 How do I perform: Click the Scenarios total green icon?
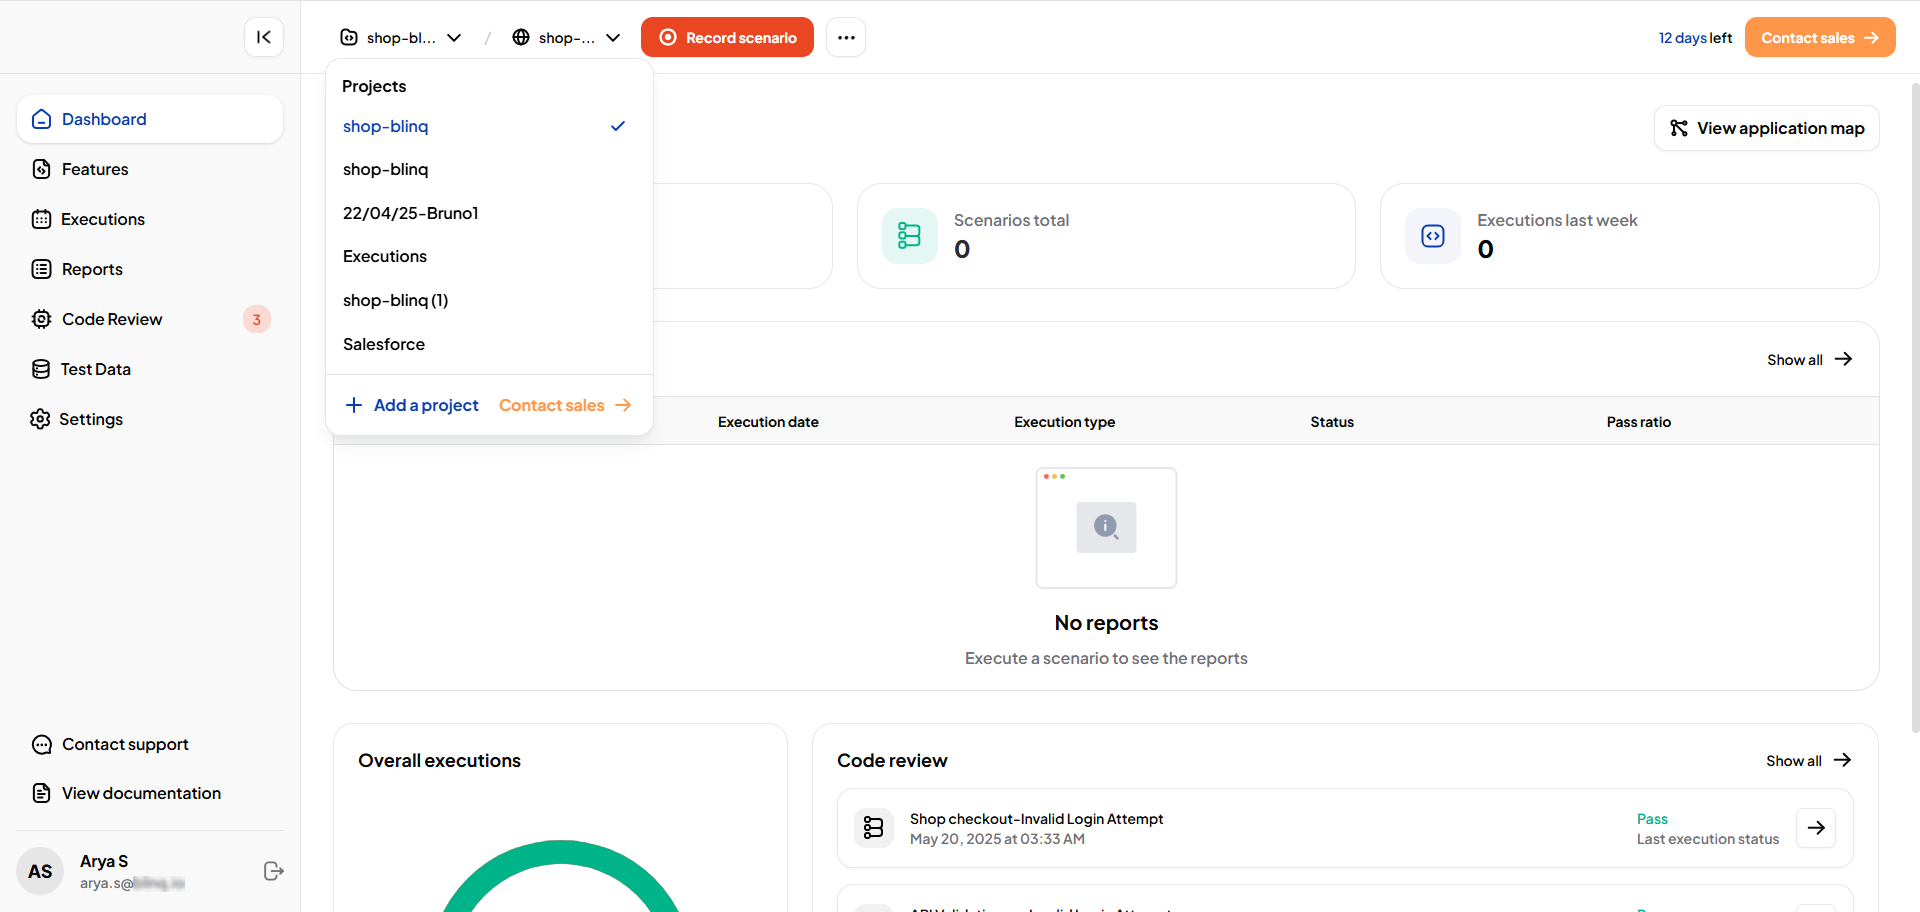(909, 236)
